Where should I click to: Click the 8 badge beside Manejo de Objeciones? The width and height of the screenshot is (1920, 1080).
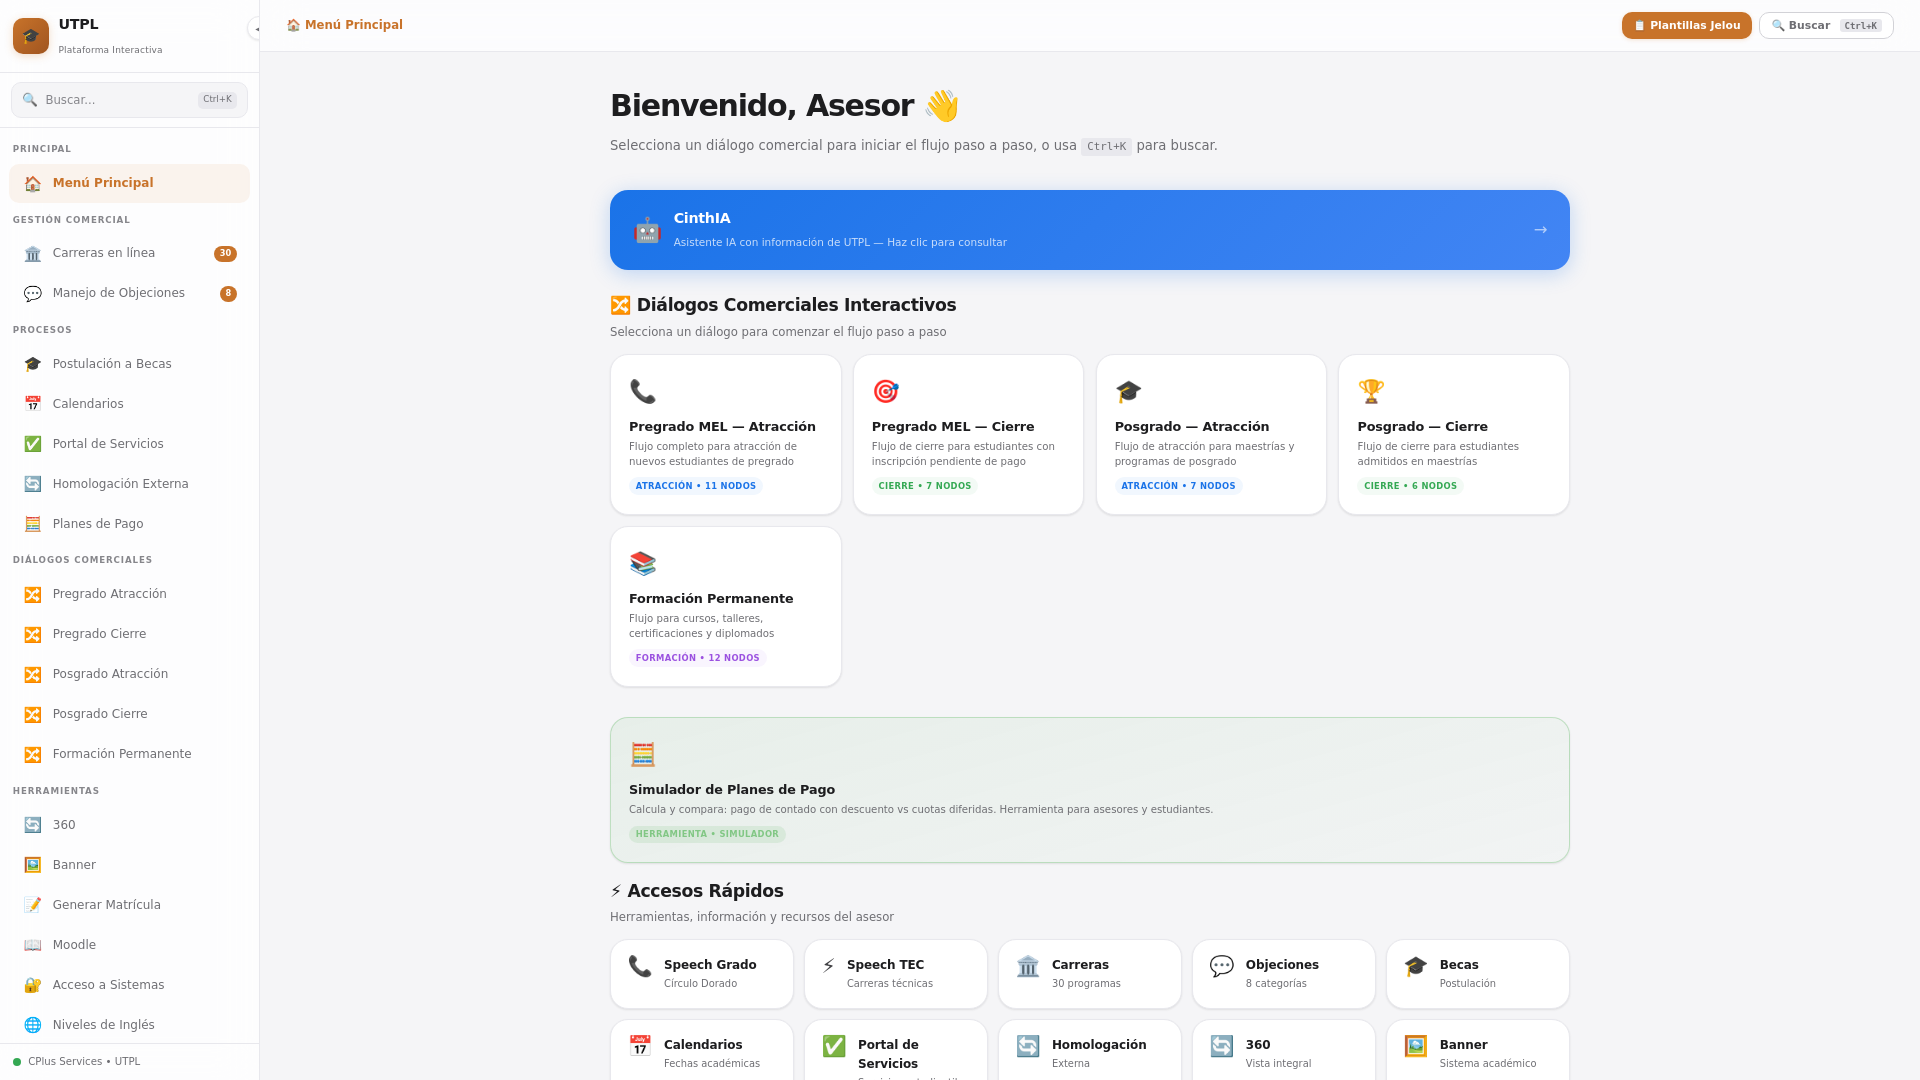[228, 294]
